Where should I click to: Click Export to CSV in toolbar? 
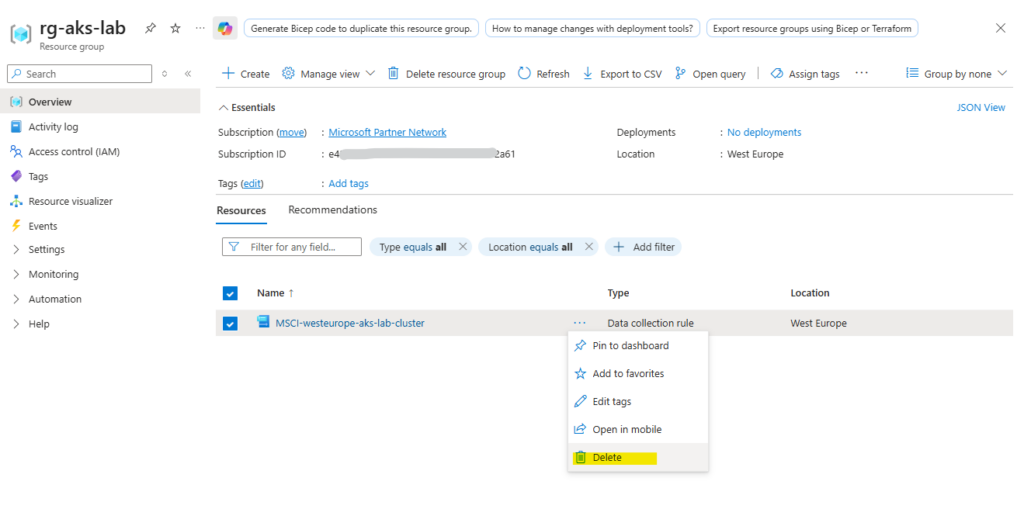pyautogui.click(x=621, y=74)
